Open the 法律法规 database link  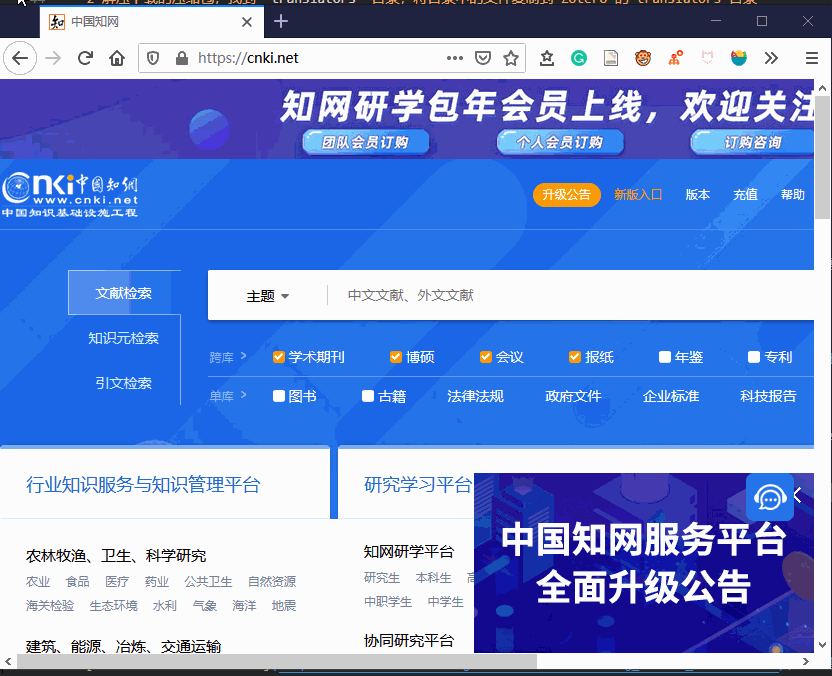pyautogui.click(x=475, y=396)
